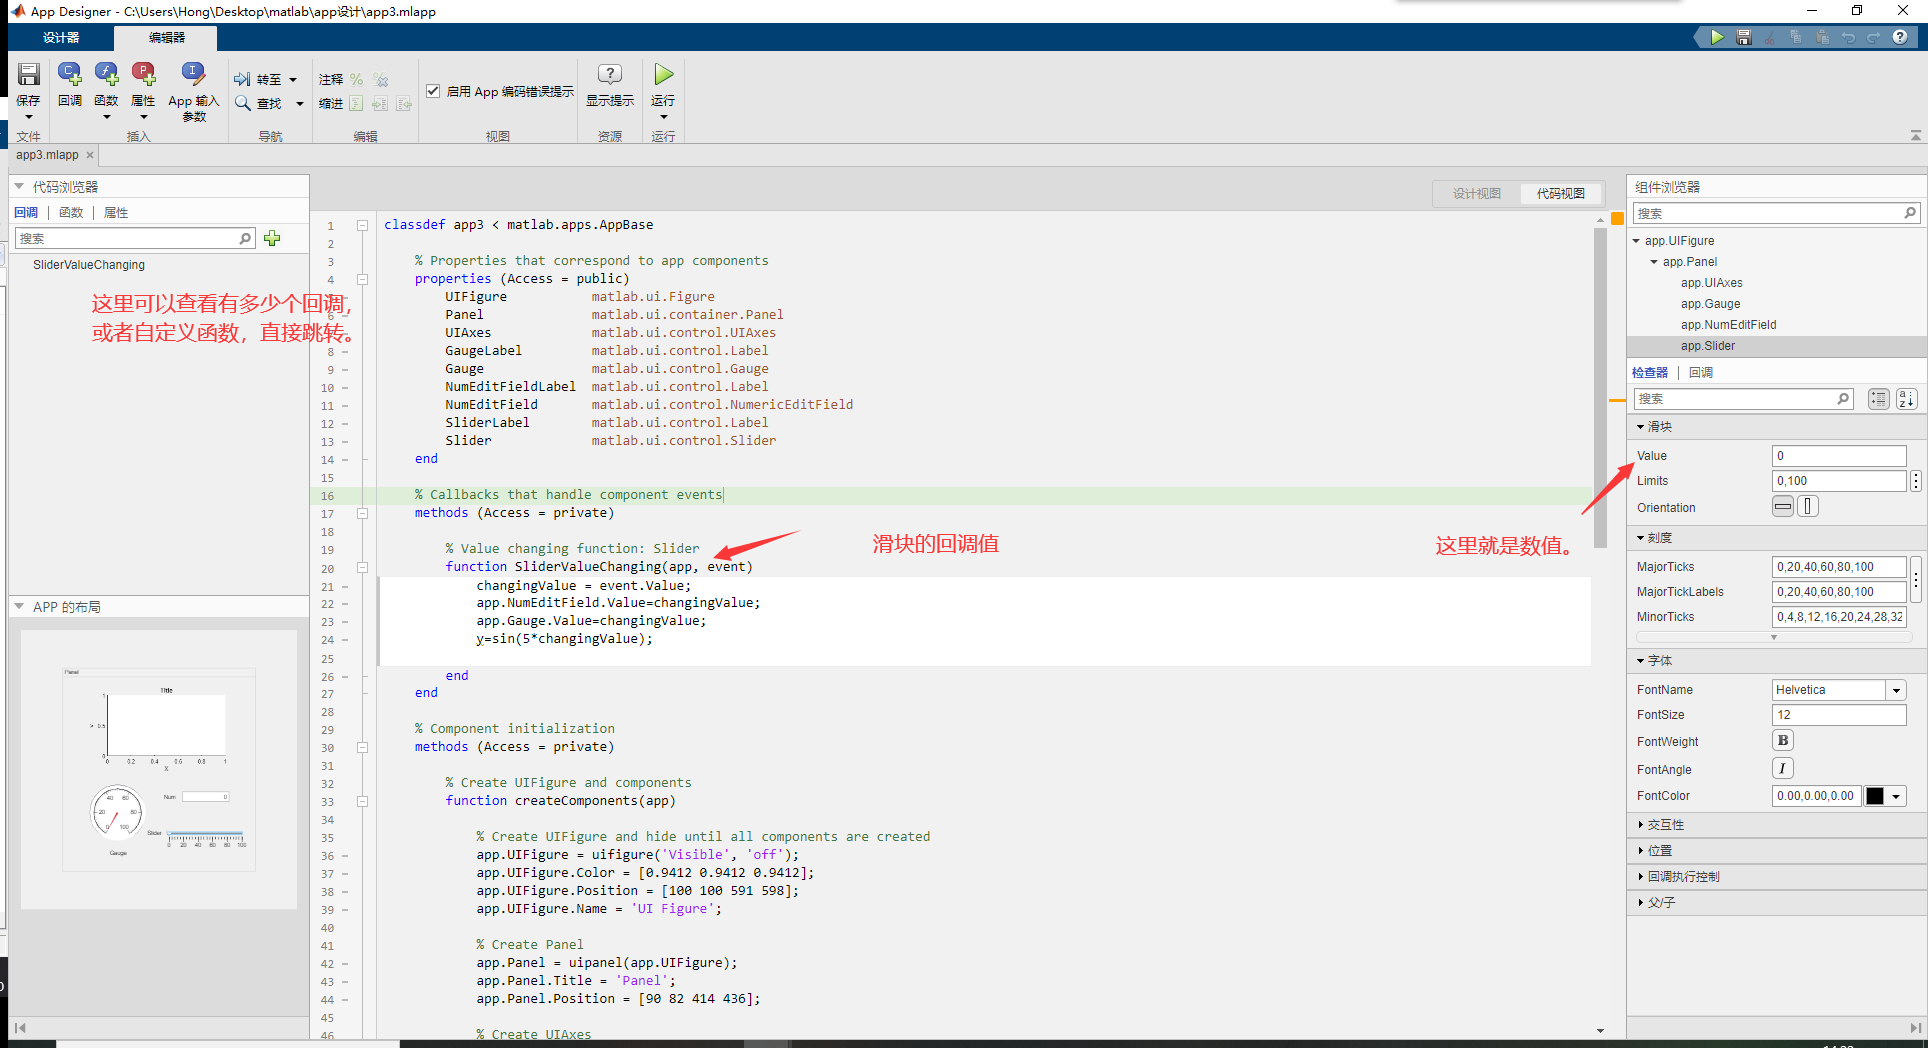The width and height of the screenshot is (1928, 1048).
Task: Open the FontName Helvetica dropdown
Action: [x=1896, y=690]
